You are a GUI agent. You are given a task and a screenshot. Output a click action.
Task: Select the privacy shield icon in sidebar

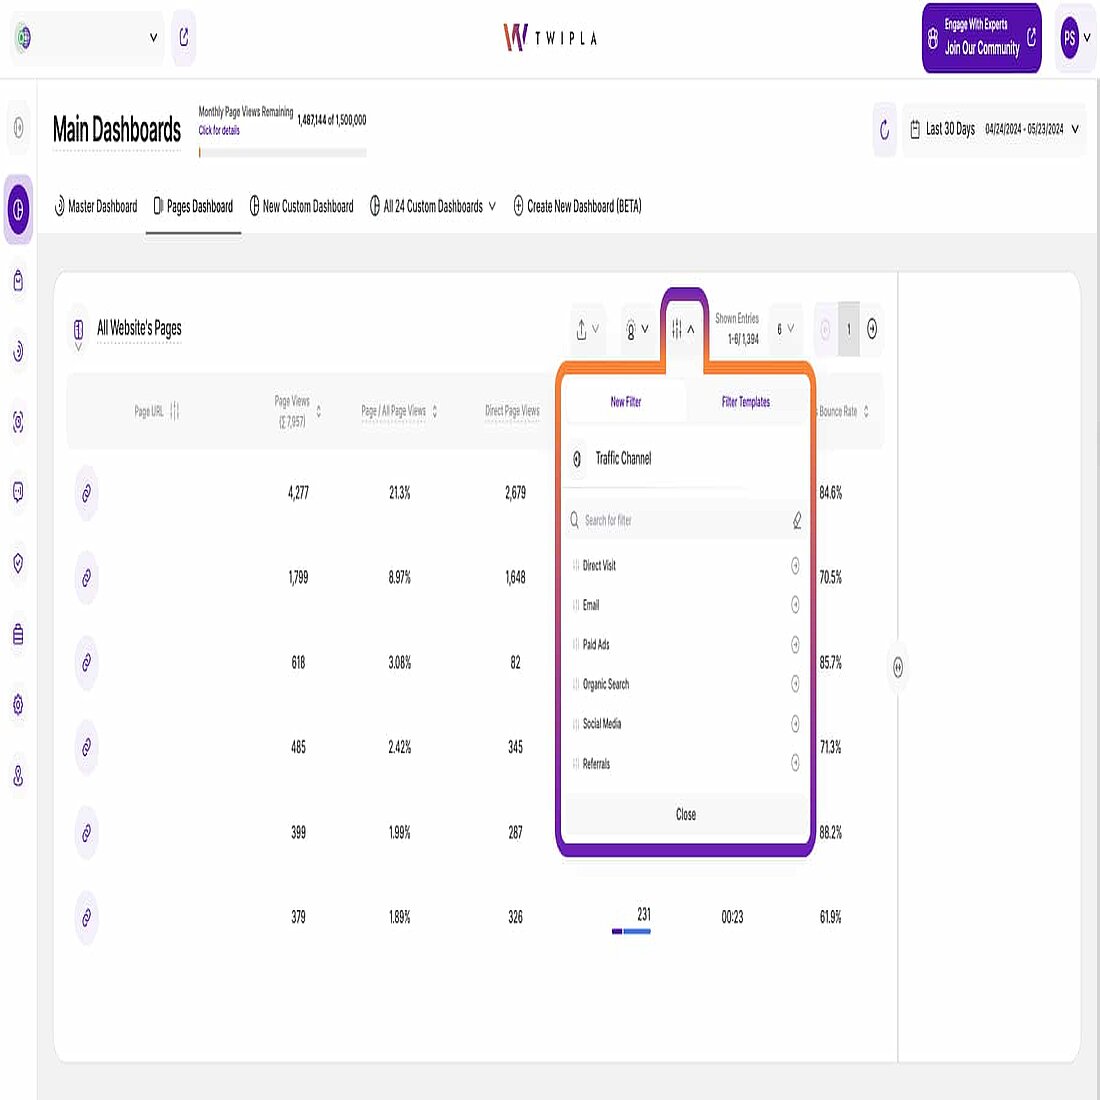point(17,563)
